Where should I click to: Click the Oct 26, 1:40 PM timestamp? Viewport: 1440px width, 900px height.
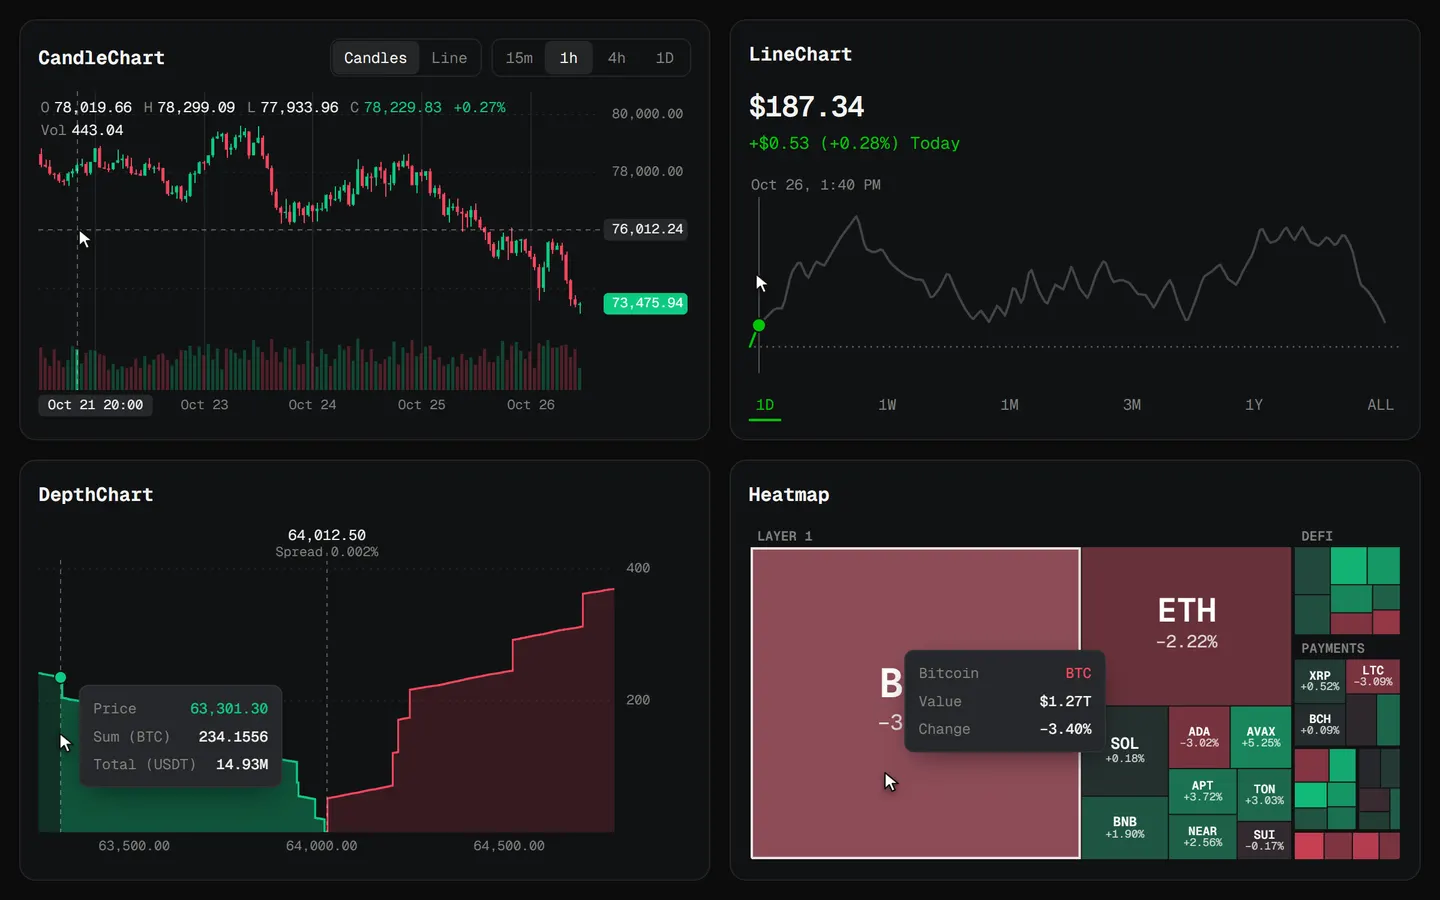click(x=816, y=185)
